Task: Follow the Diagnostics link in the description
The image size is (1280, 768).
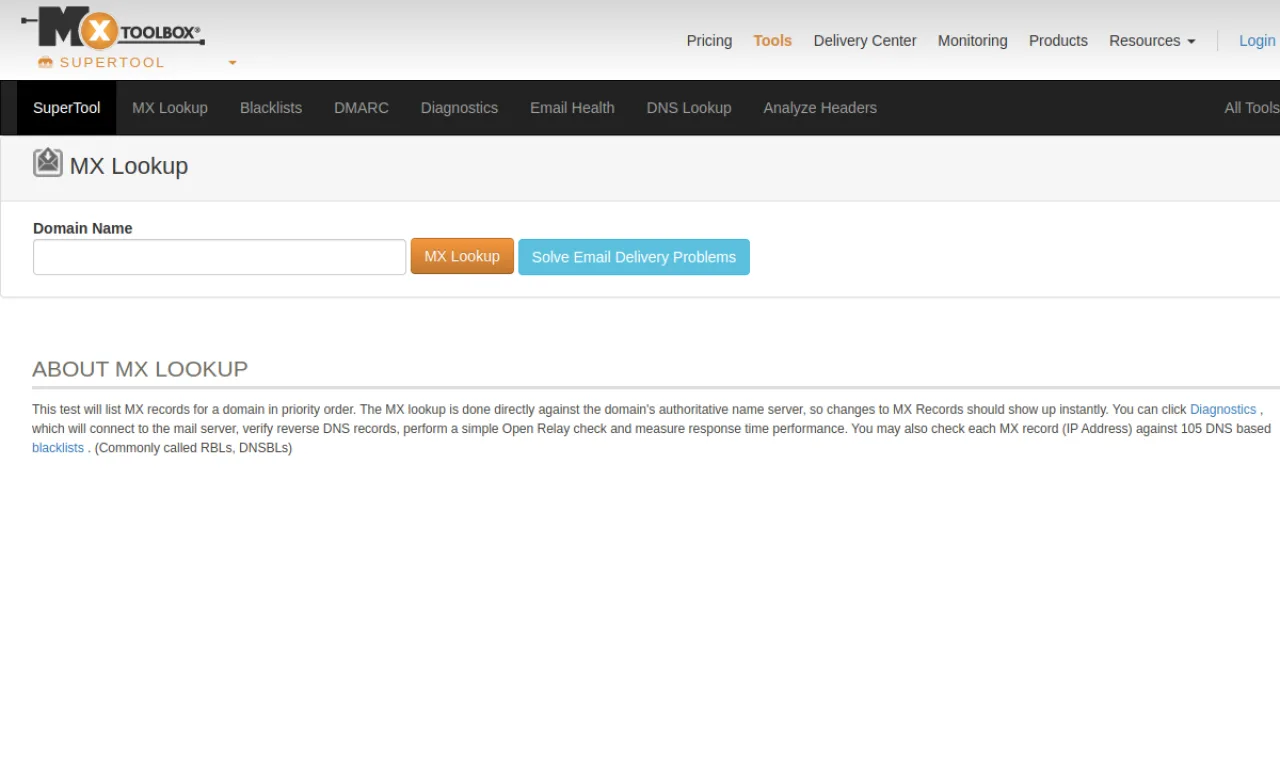Action: pyautogui.click(x=1223, y=410)
